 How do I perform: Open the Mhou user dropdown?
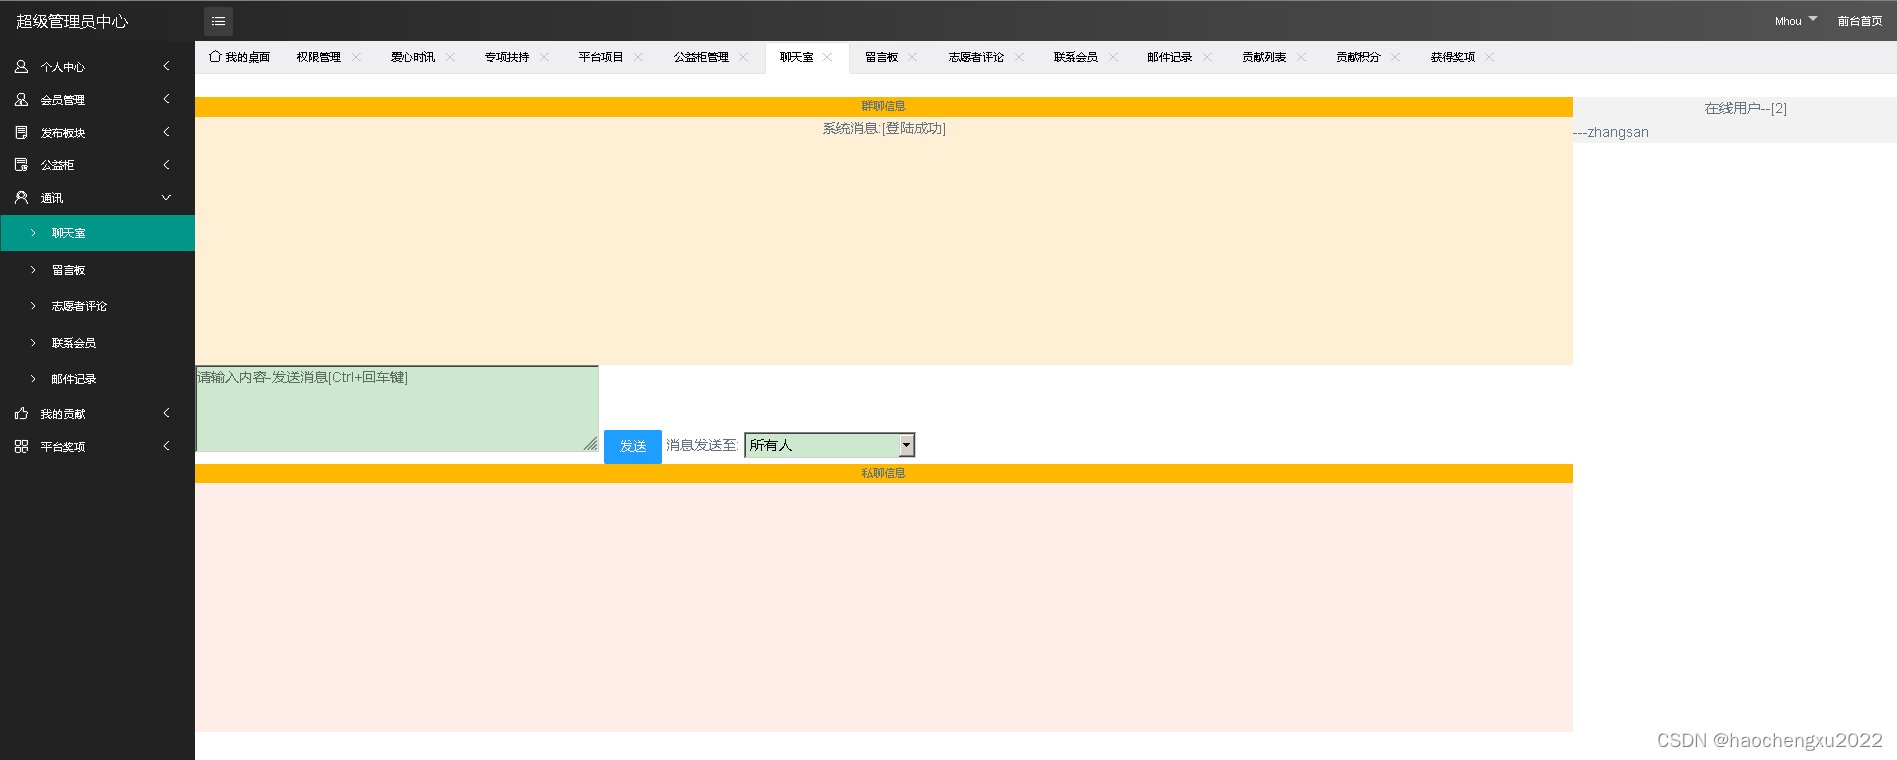[1796, 21]
